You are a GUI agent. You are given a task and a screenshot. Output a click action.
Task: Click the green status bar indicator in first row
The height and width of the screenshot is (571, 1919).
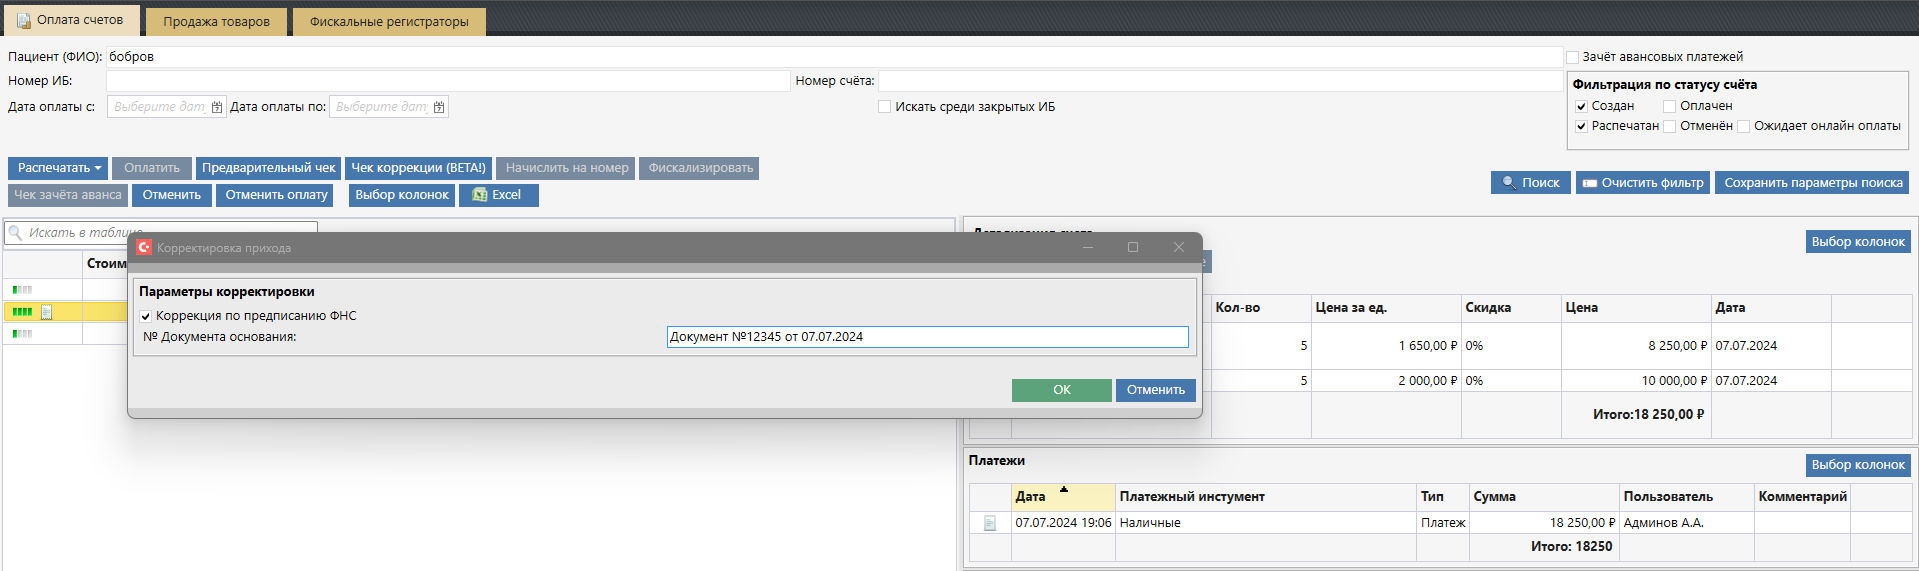click(22, 290)
